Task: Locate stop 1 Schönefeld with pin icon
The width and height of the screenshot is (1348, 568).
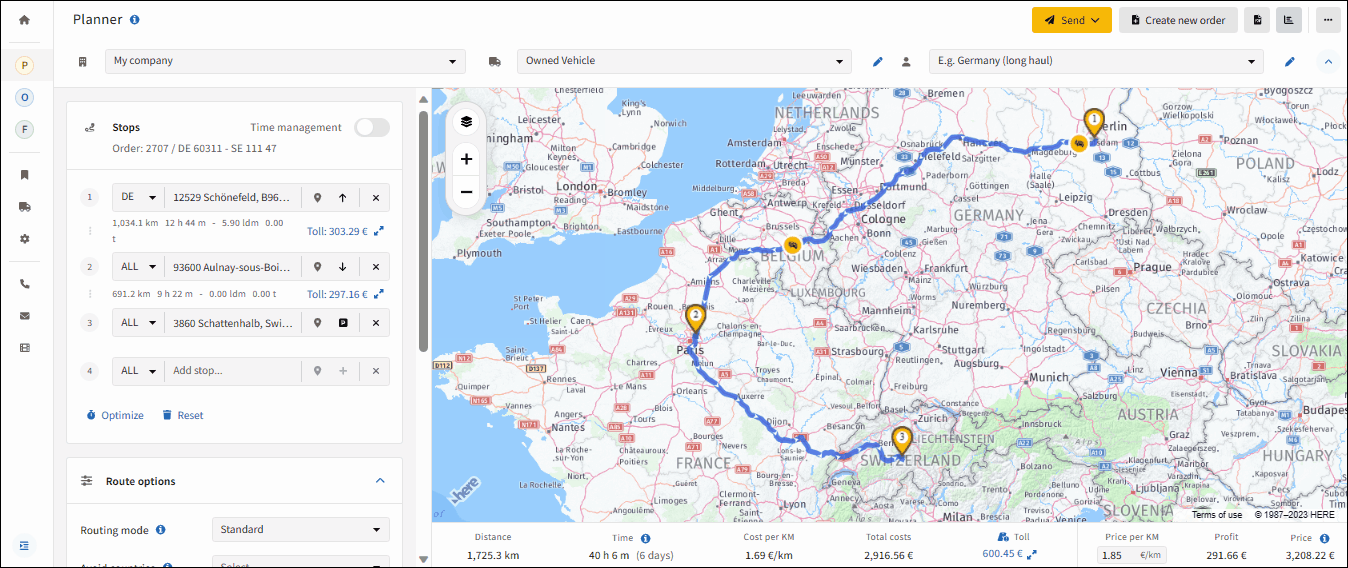Action: point(318,198)
